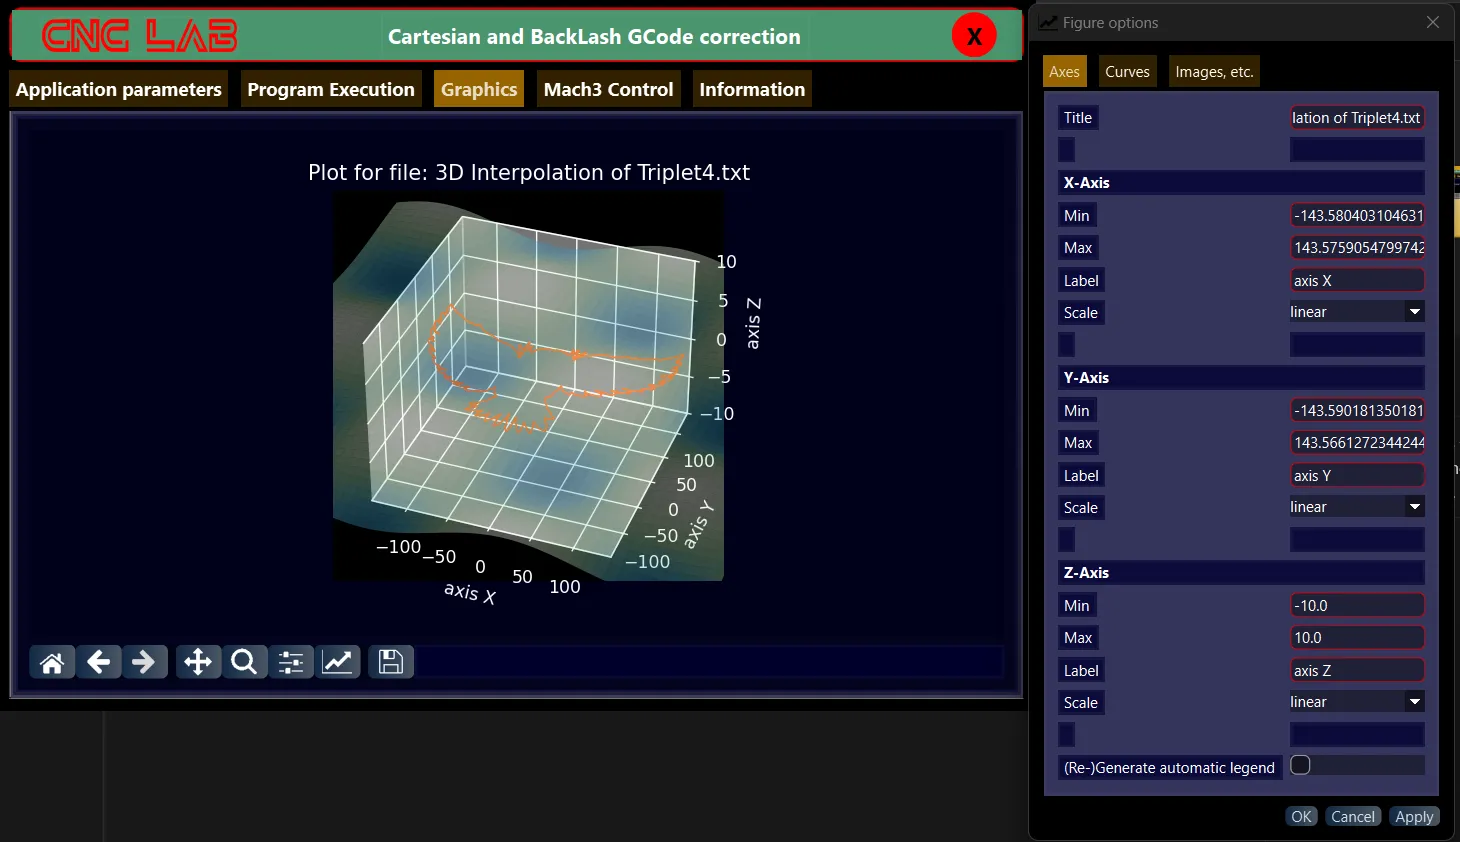This screenshot has width=1460, height=842.
Task: Click the OK button
Action: click(1301, 816)
